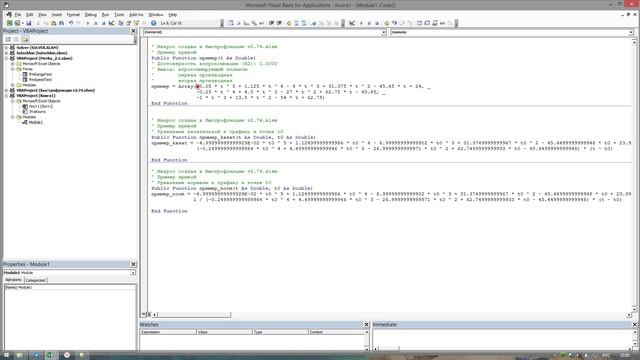Close the Watches panel
640x360 pixels.
coord(366,324)
